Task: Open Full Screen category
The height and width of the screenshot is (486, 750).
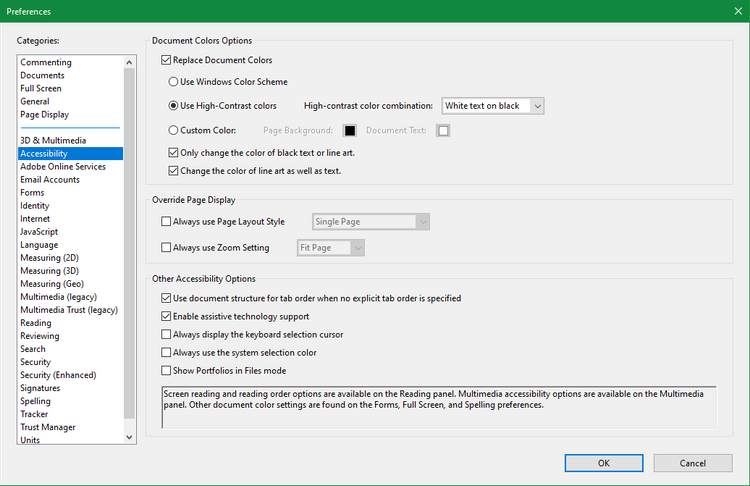Action: (41, 88)
